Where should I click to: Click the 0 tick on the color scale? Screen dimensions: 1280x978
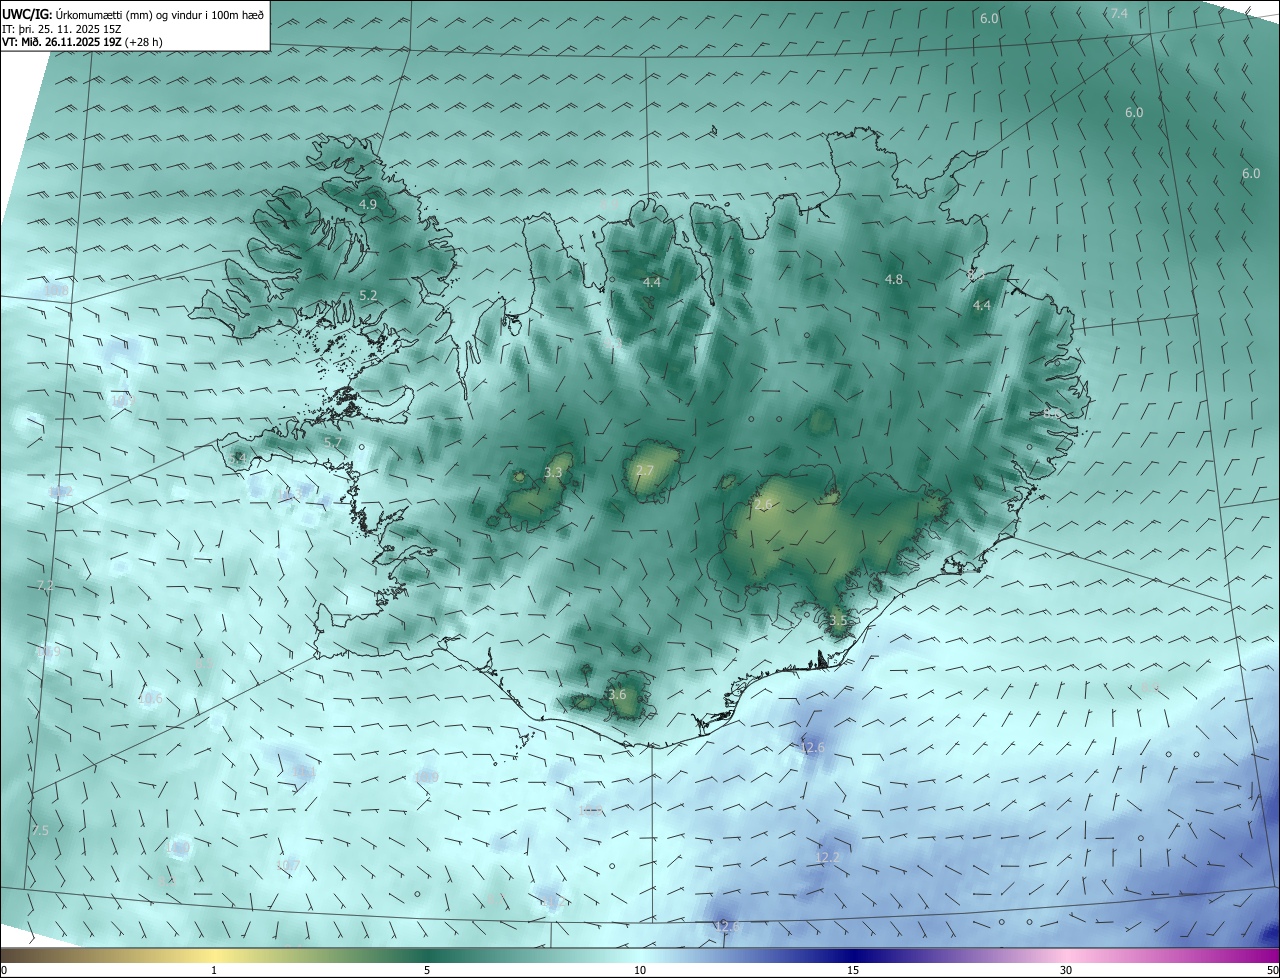[x=3, y=970]
